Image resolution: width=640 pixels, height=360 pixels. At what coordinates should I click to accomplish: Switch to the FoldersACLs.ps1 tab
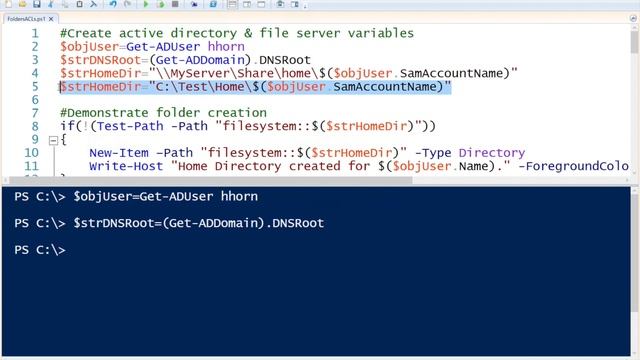26,19
